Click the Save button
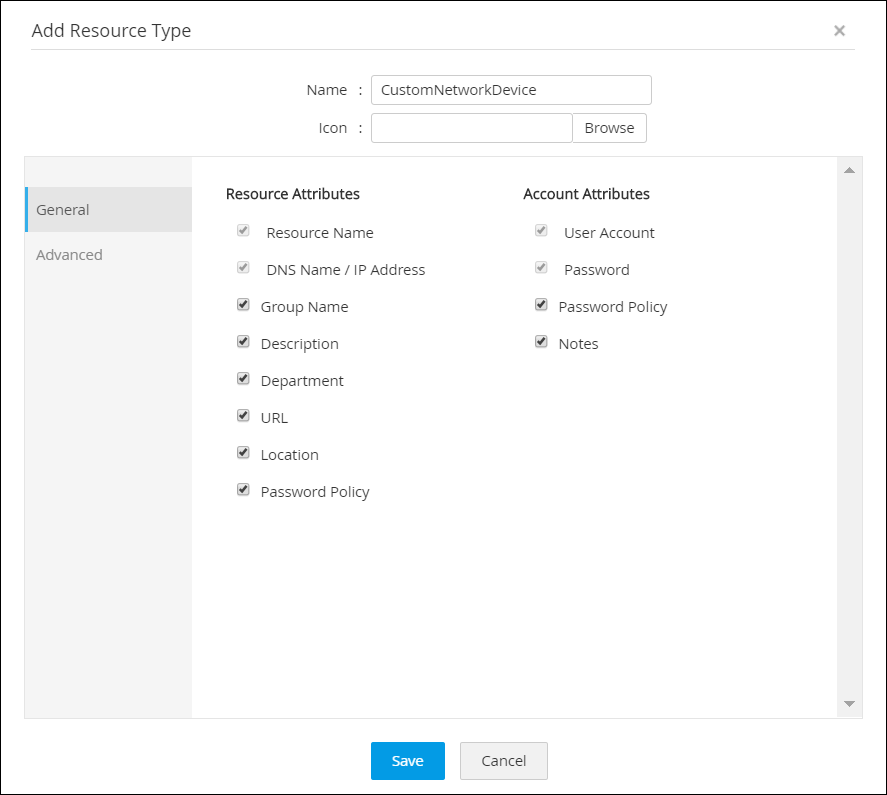 407,761
